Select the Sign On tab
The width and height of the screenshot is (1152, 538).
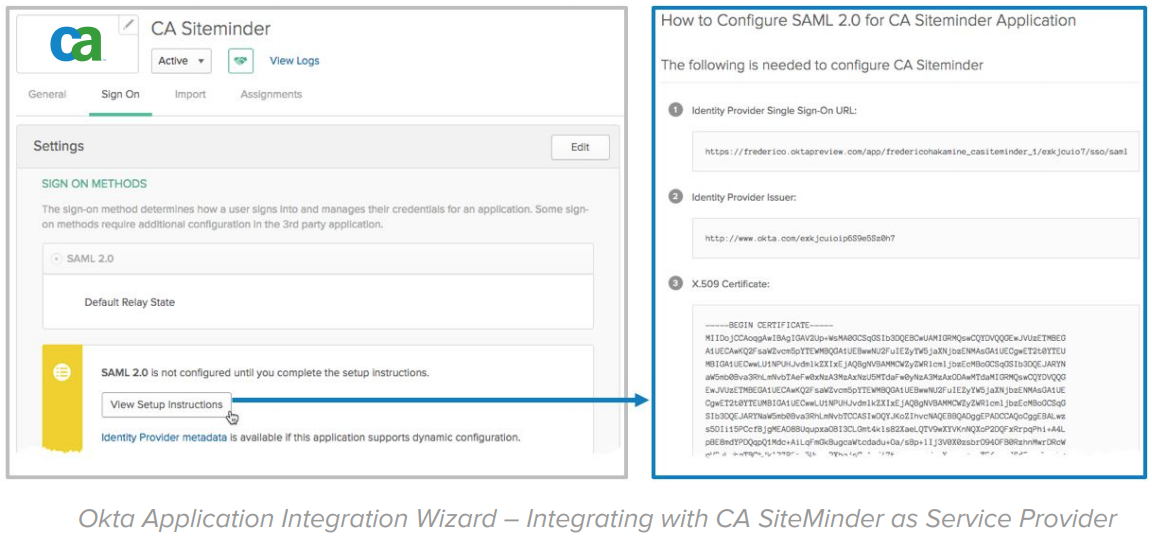point(120,94)
